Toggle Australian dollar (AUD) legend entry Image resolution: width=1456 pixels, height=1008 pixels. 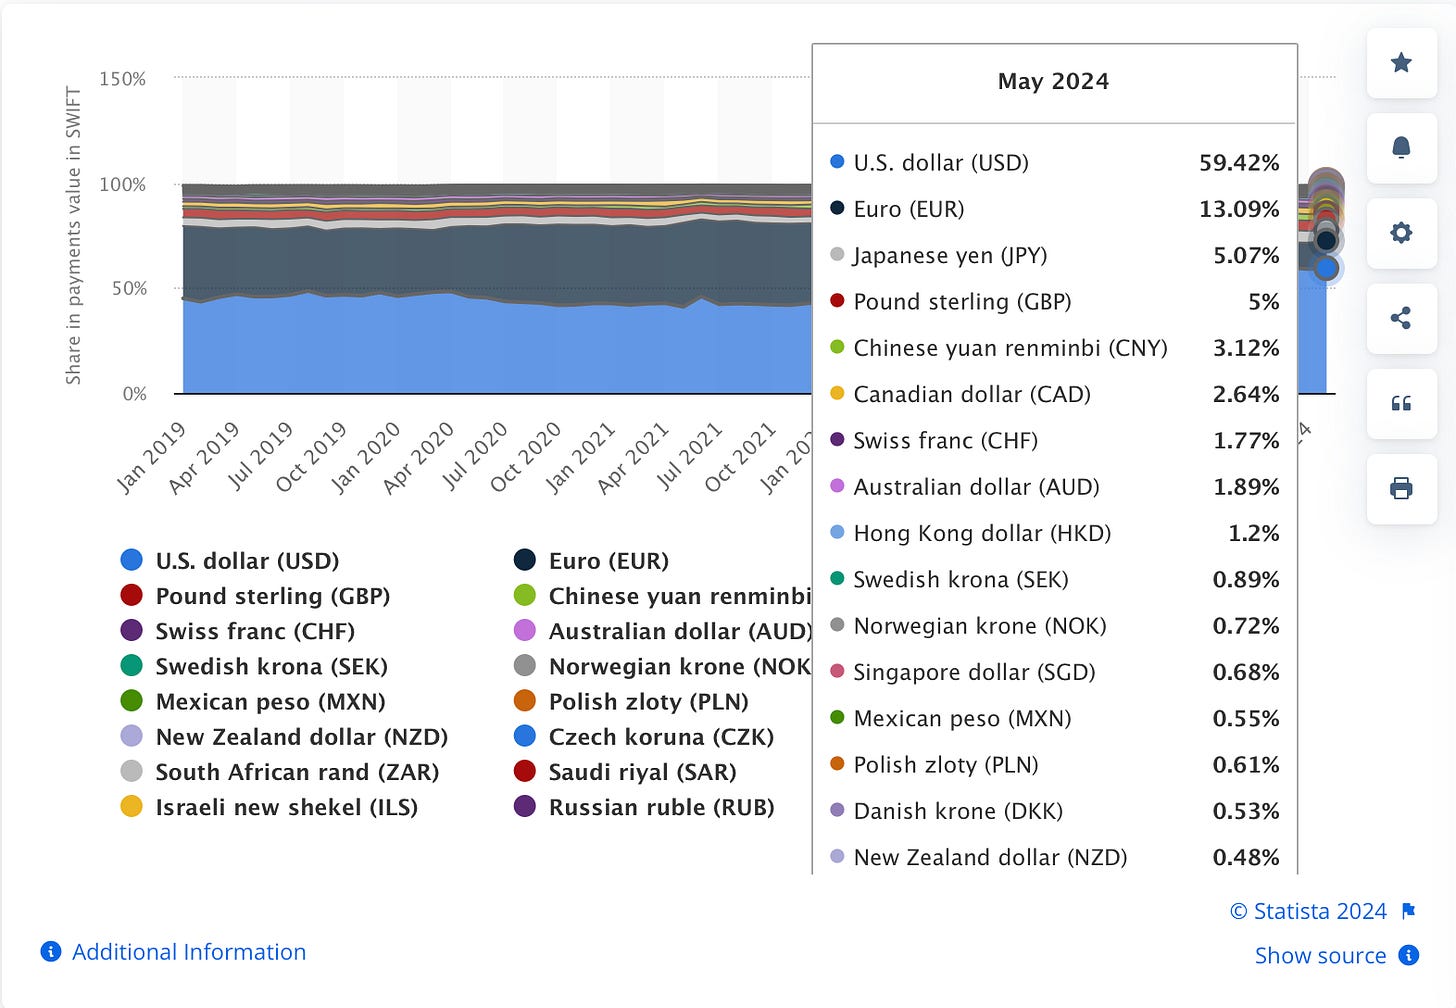[x=662, y=631]
